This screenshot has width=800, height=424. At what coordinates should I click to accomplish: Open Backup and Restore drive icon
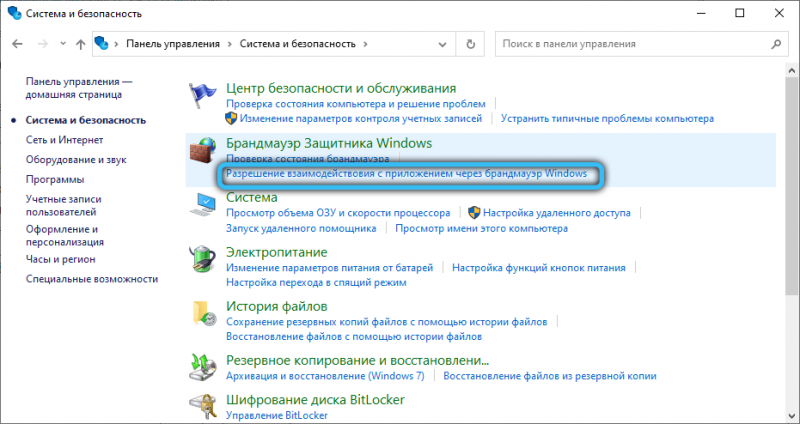coord(203,368)
